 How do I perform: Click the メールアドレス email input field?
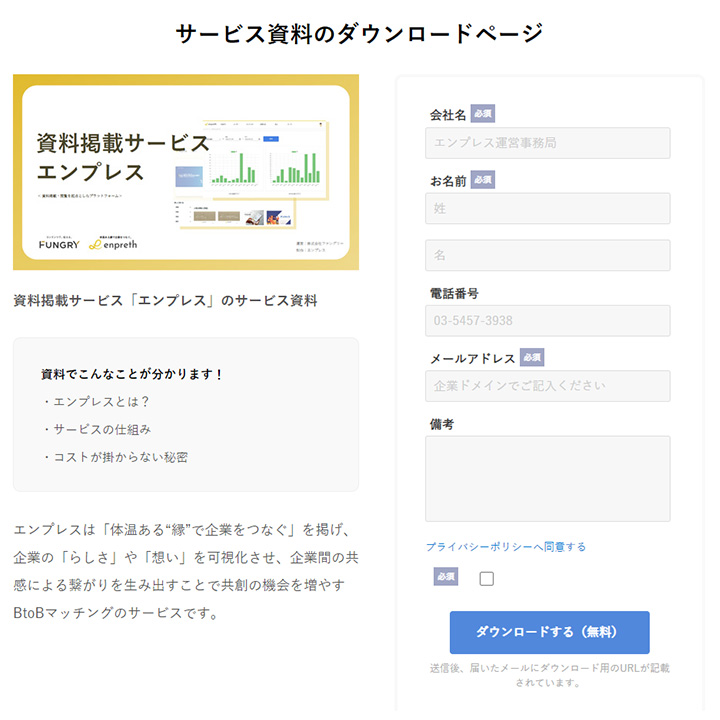547,386
